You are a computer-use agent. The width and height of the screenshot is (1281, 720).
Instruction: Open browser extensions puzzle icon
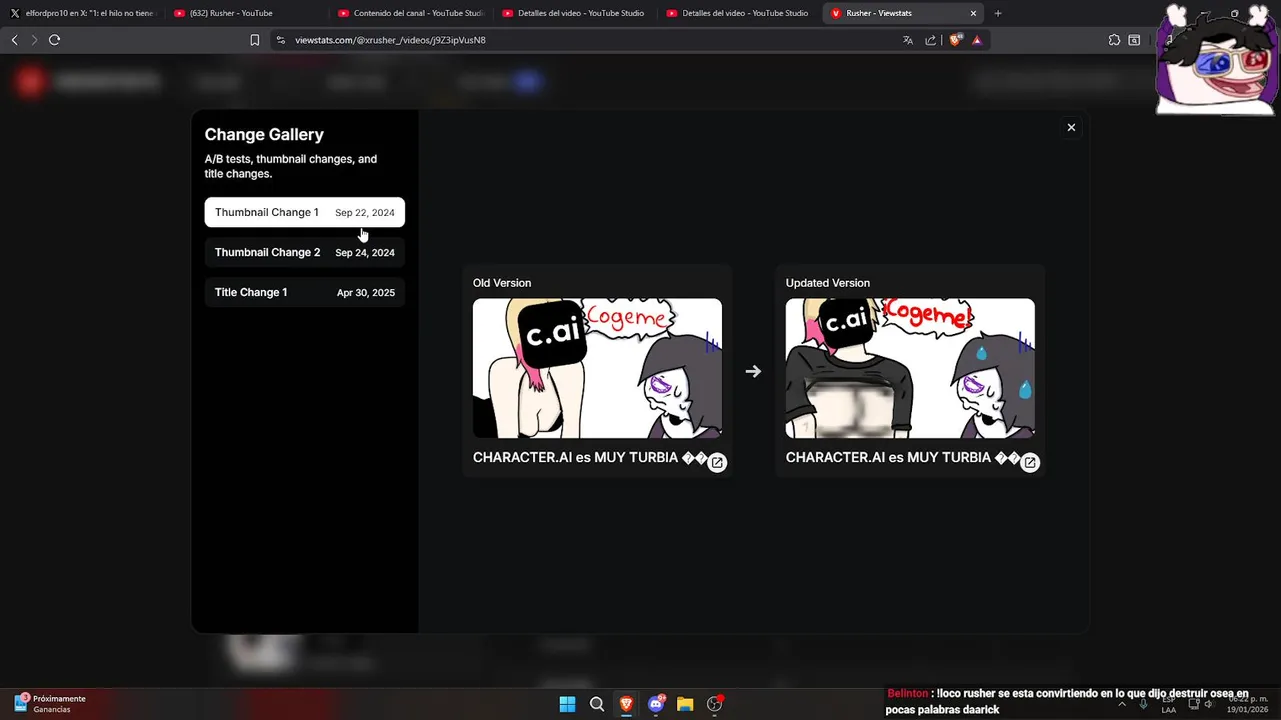[x=1114, y=40]
